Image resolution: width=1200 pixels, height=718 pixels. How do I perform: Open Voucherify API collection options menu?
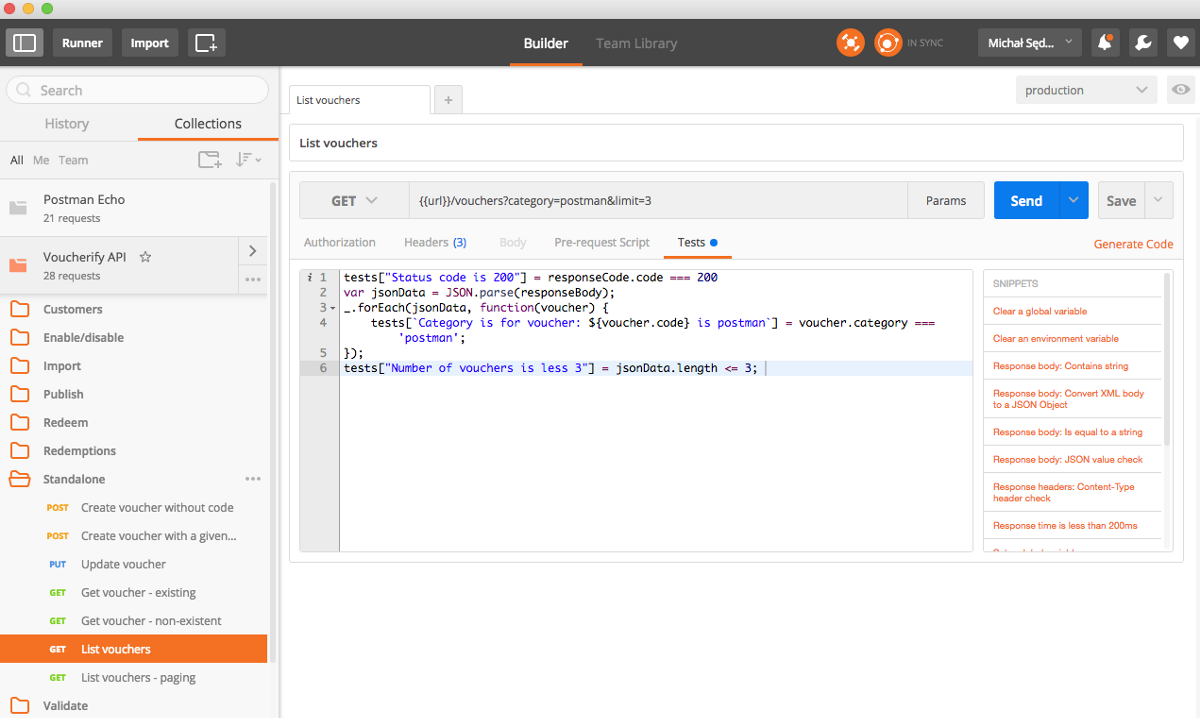(253, 280)
